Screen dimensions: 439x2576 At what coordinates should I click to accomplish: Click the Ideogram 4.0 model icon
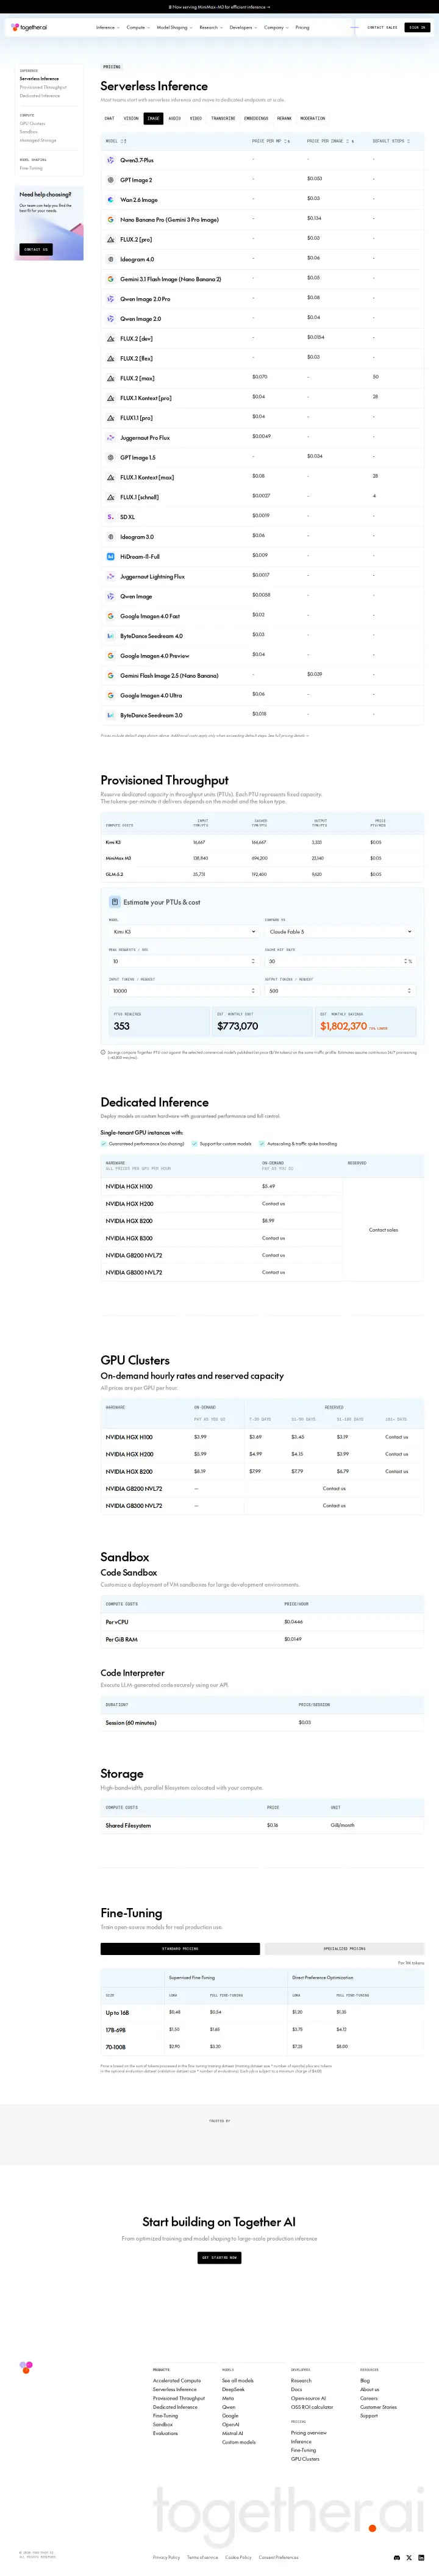point(111,259)
